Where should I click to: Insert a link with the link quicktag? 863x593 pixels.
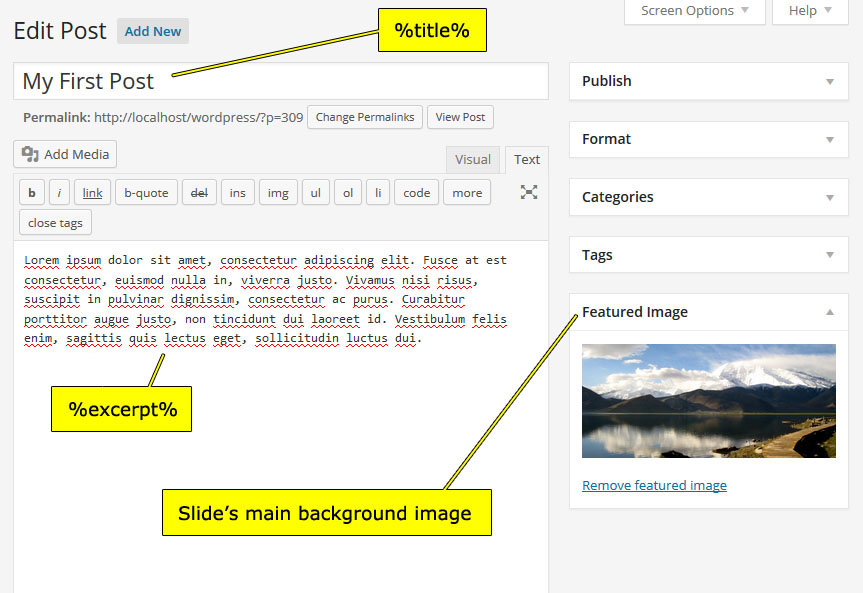[x=92, y=193]
